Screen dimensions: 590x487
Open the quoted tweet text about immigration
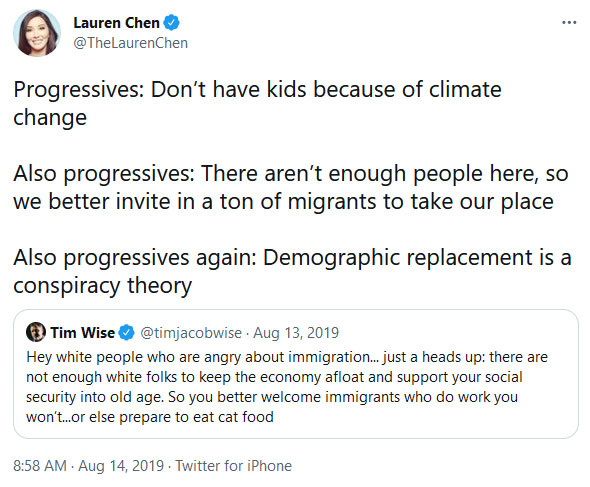pos(287,387)
